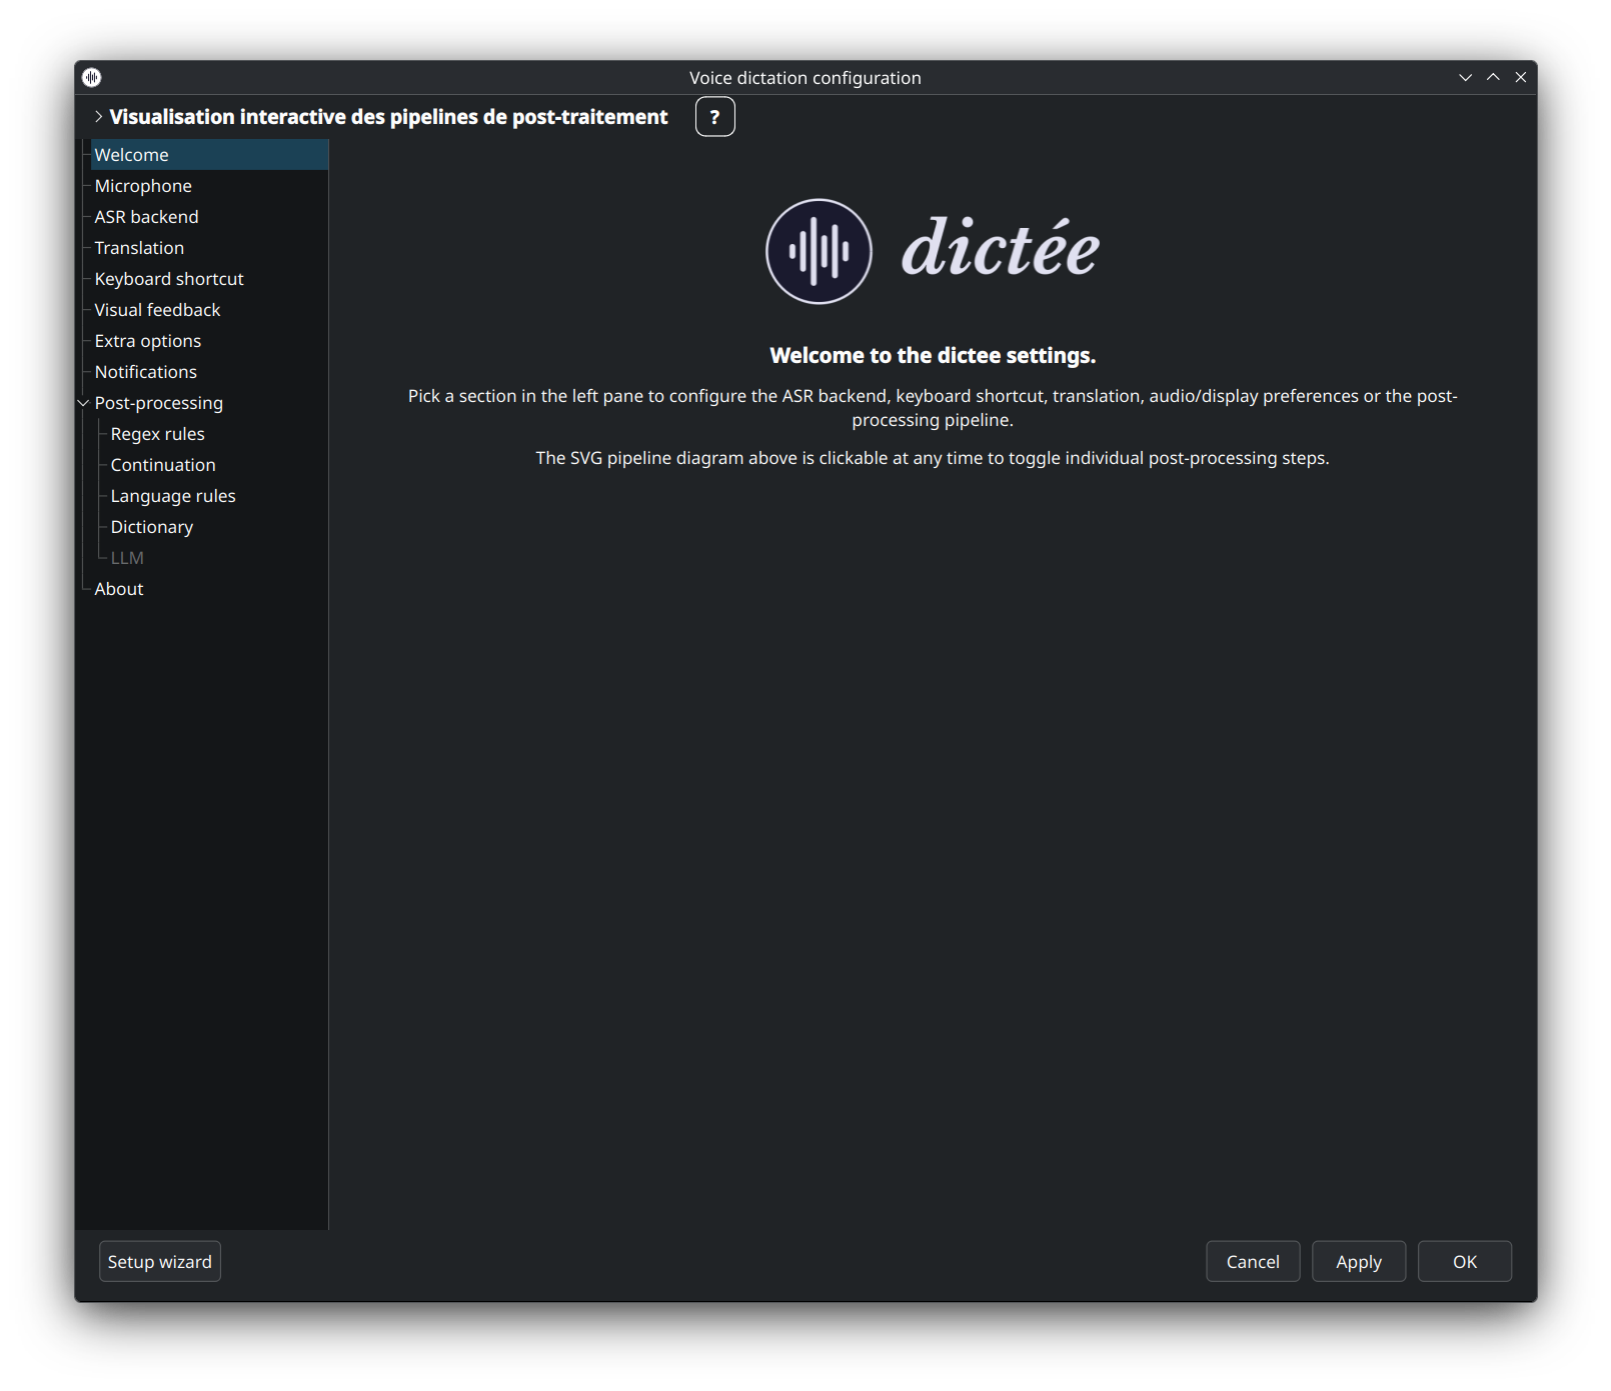1611x1391 pixels.
Task: Select the Post-processing section label
Action: coord(159,403)
